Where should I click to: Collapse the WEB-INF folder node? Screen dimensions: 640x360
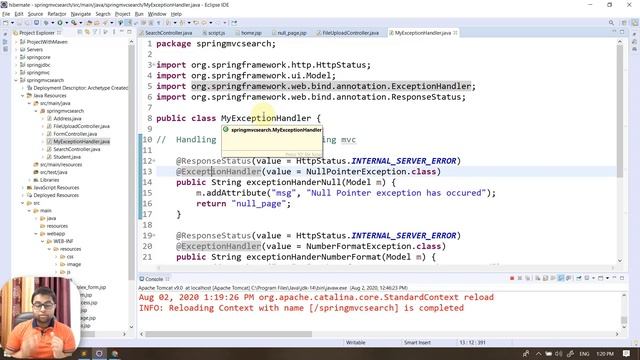coord(42,241)
